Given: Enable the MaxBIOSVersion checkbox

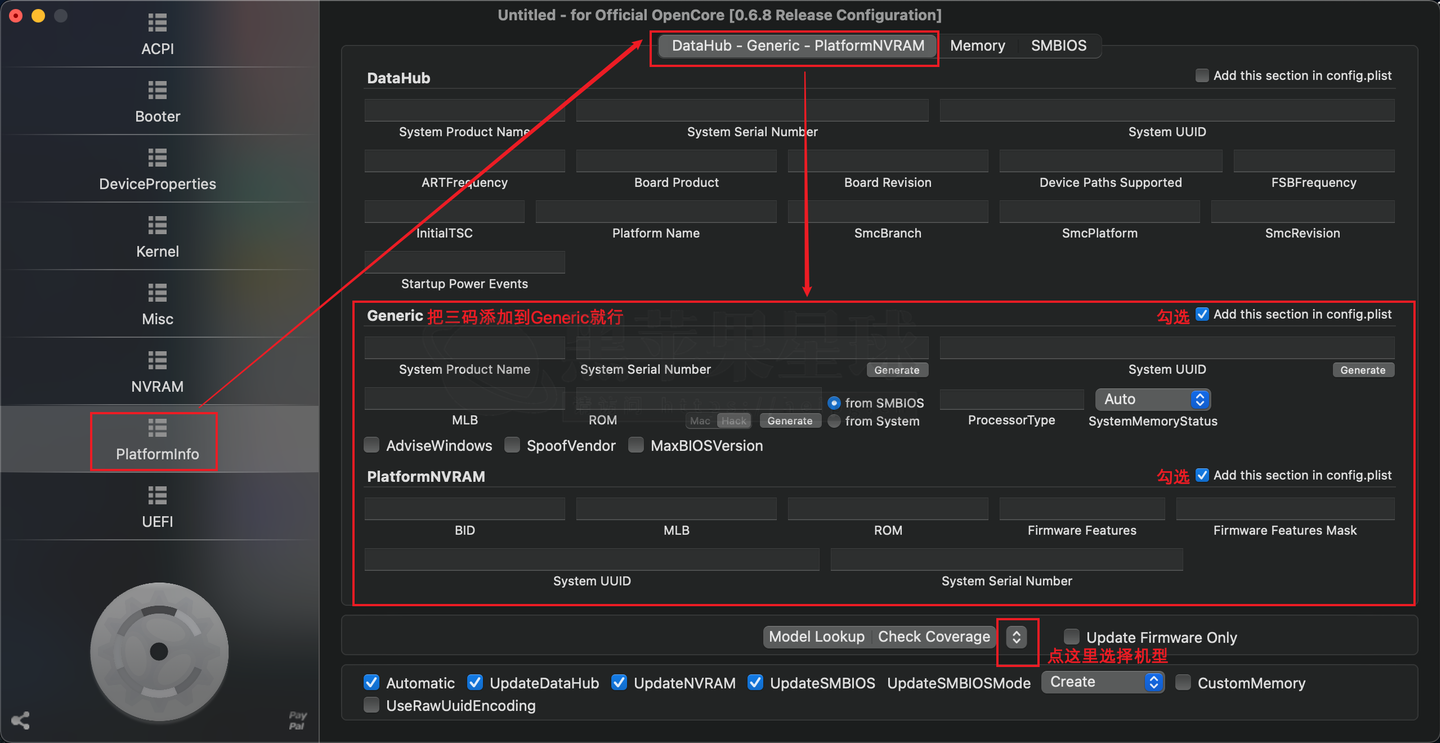Looking at the screenshot, I should [x=636, y=445].
